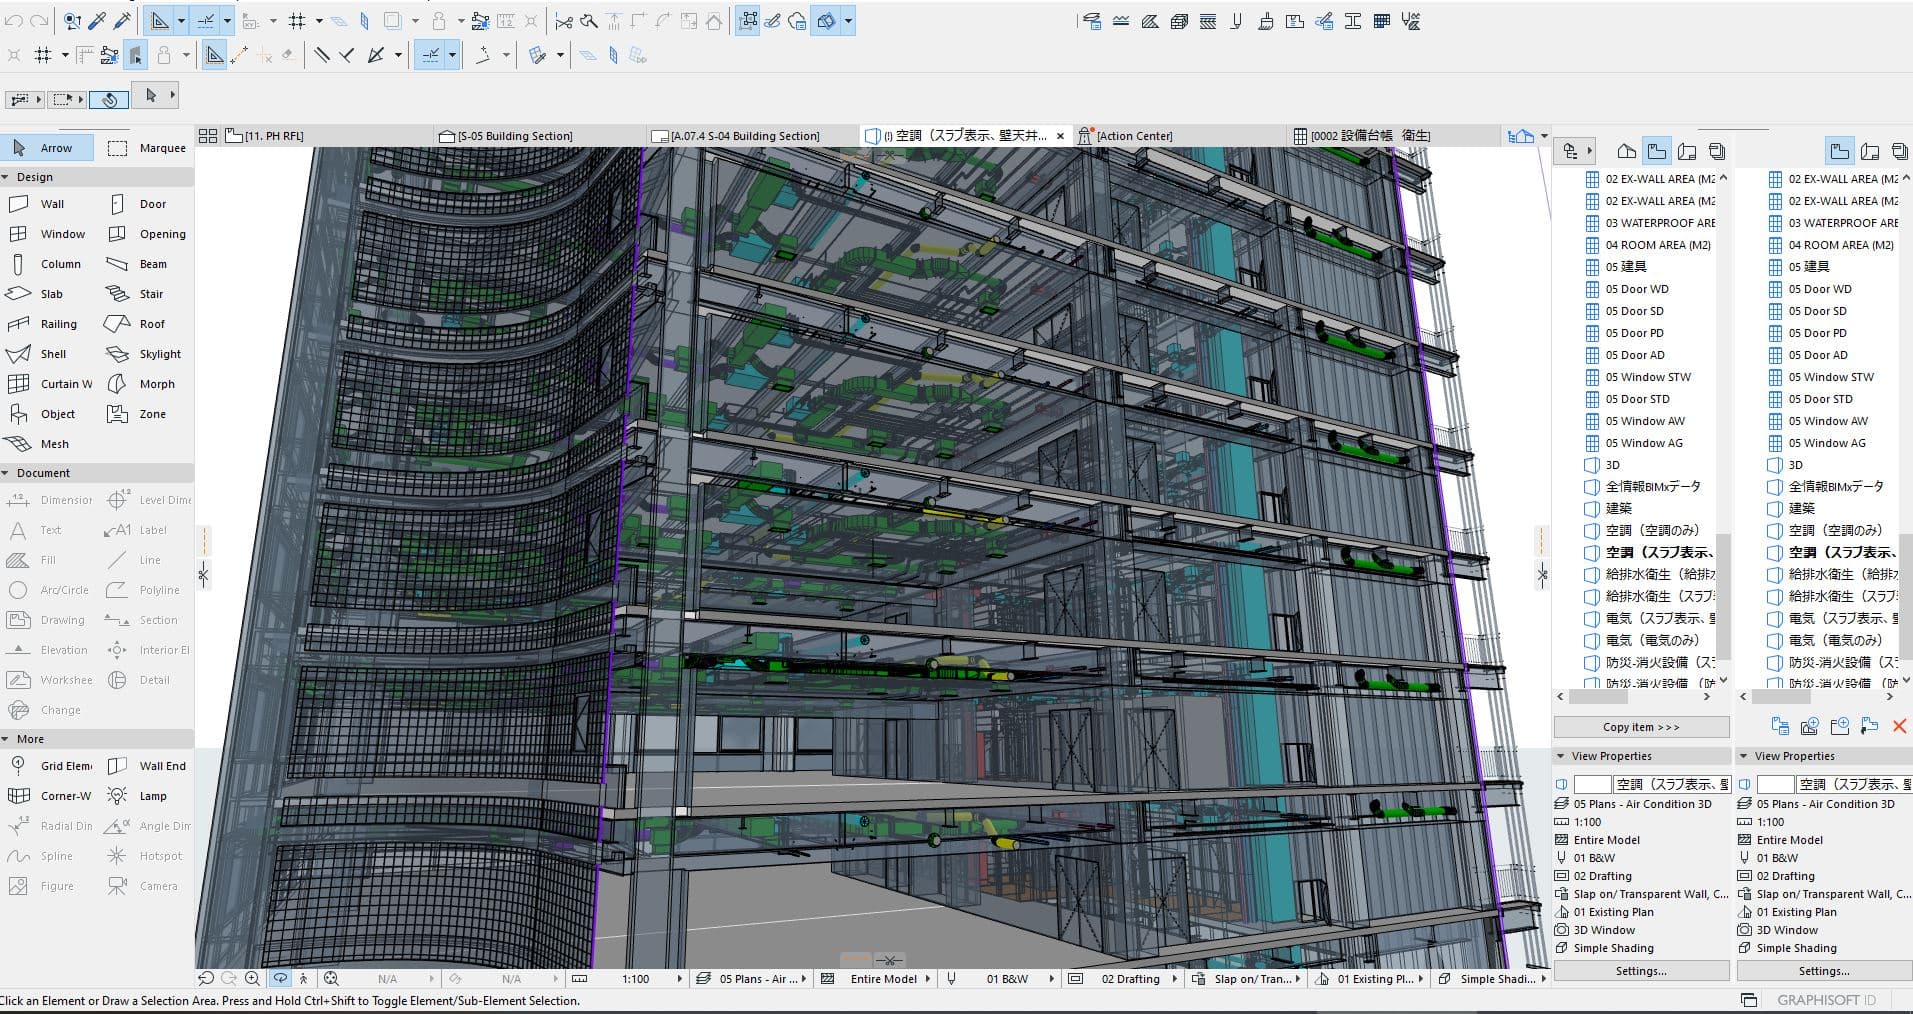Select 05 Door WD in left list
This screenshot has width=1913, height=1014.
click(x=1637, y=289)
